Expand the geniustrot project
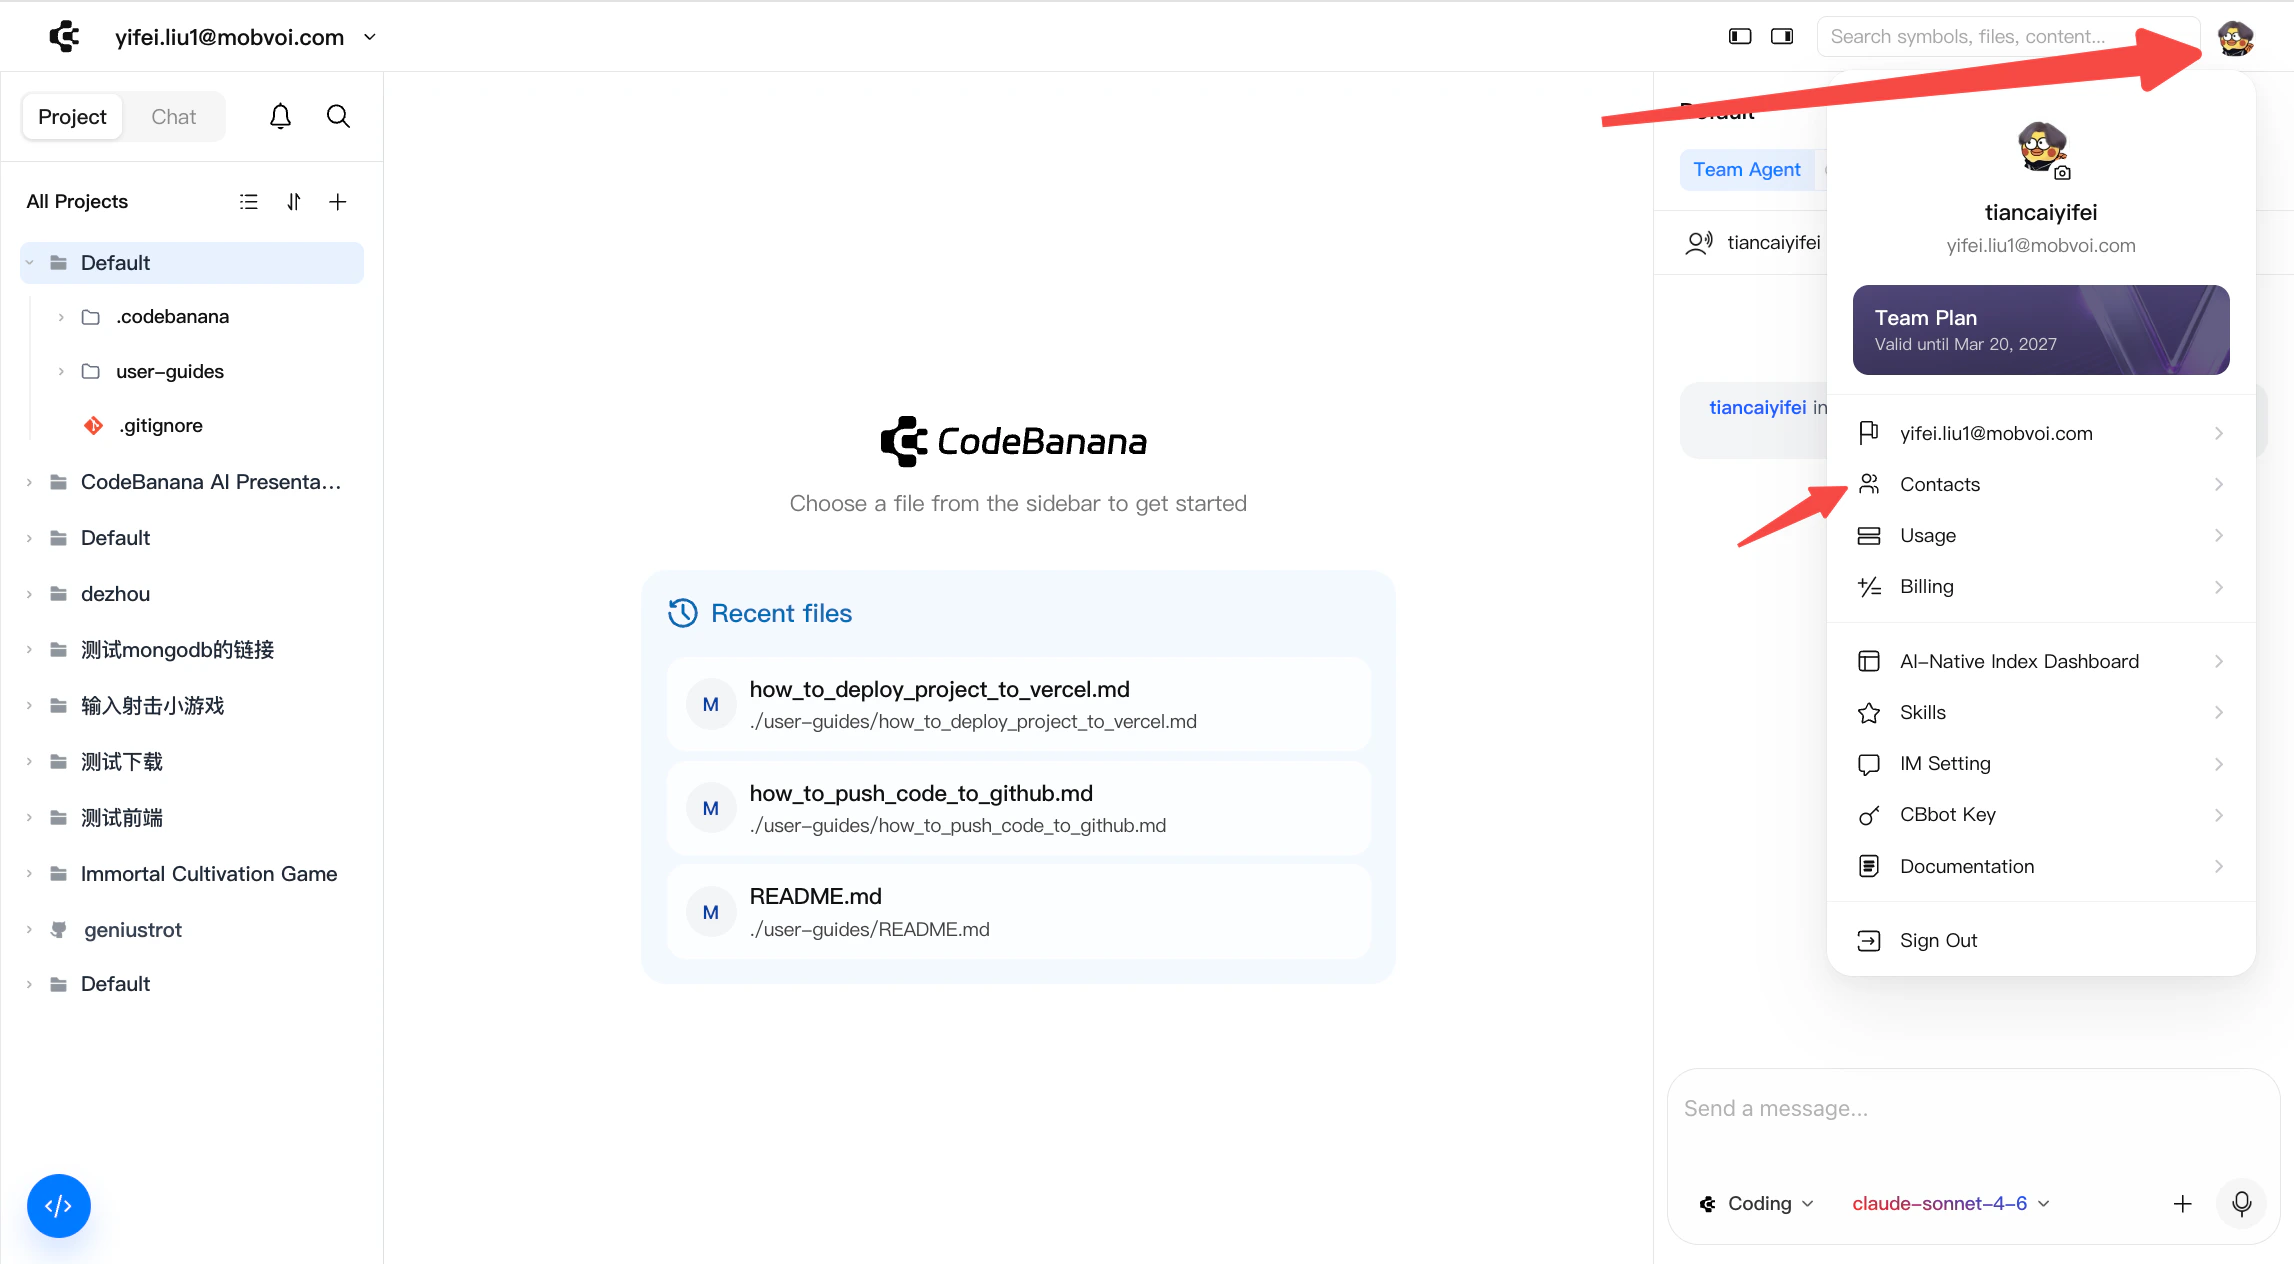 (29, 930)
